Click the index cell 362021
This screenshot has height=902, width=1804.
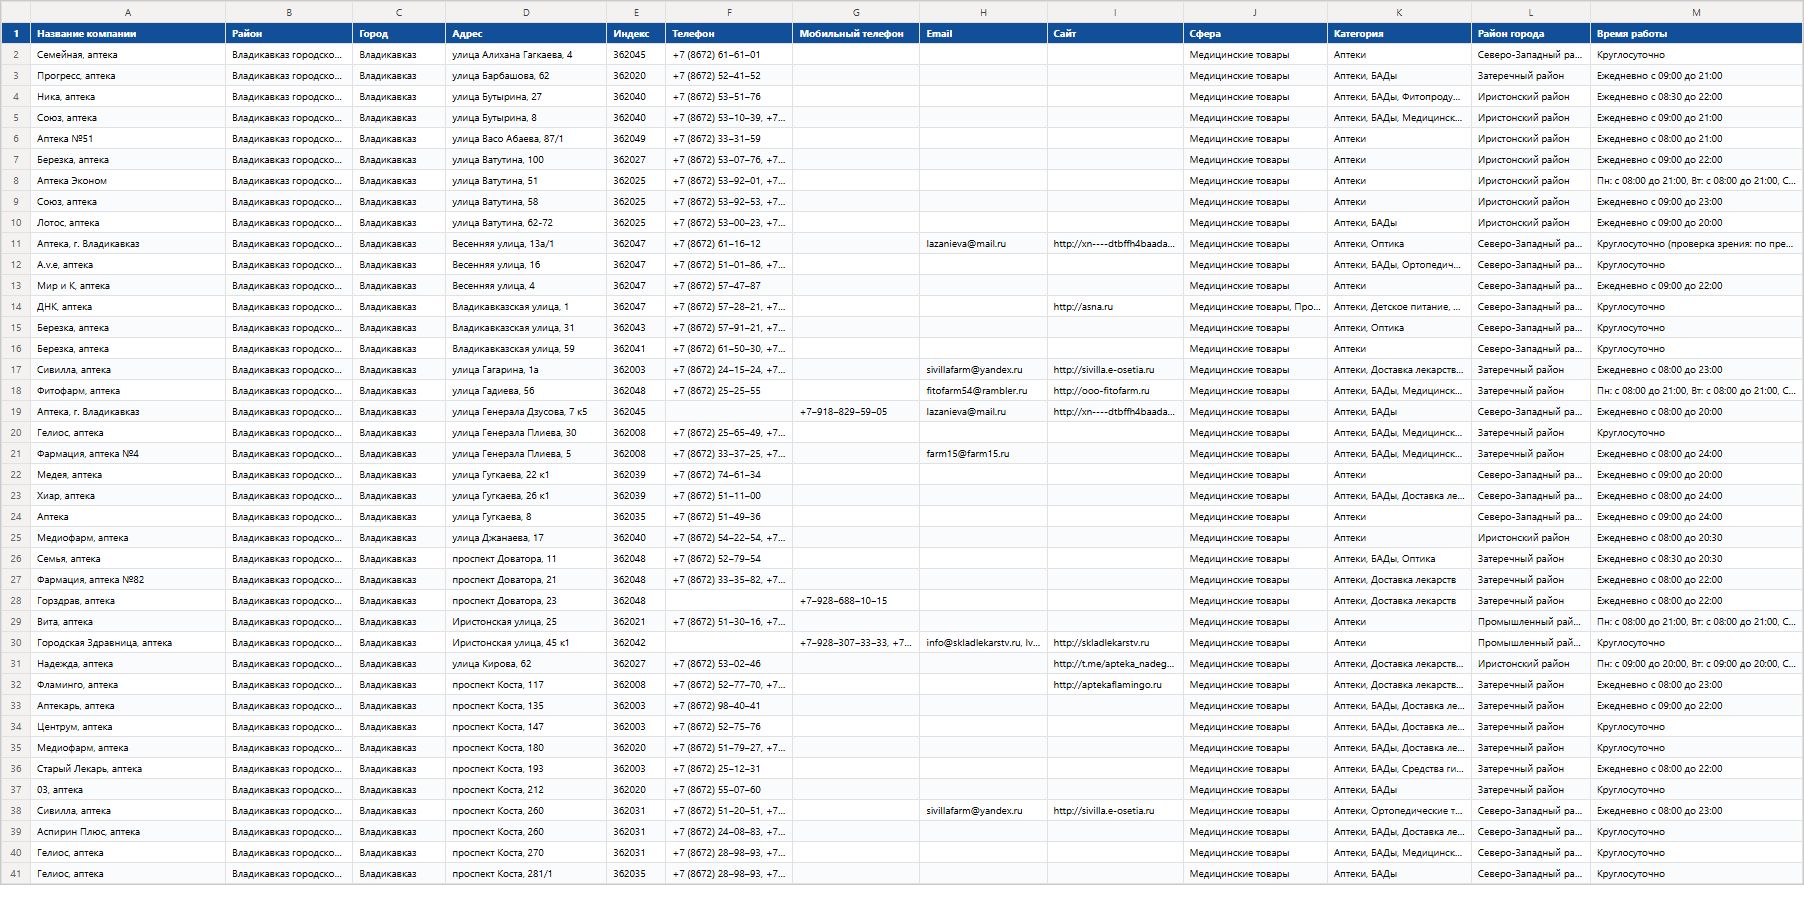click(636, 622)
